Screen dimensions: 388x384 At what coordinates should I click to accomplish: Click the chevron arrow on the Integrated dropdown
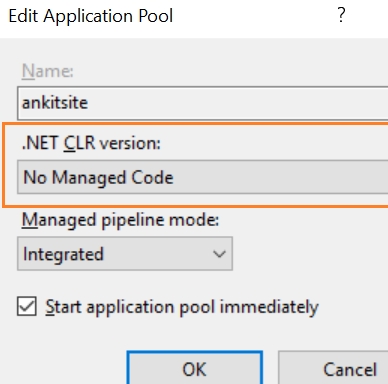tap(219, 254)
